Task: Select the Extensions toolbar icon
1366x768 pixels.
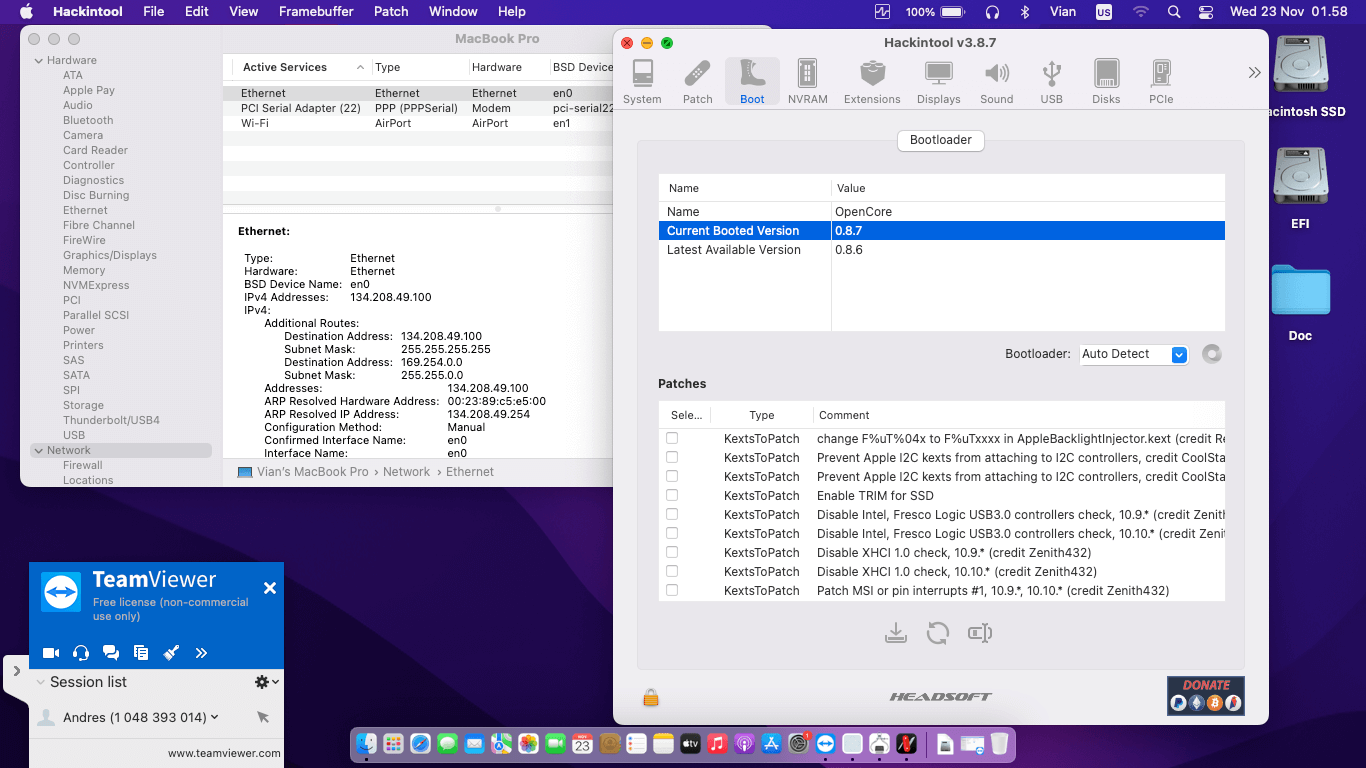Action: coord(872,82)
